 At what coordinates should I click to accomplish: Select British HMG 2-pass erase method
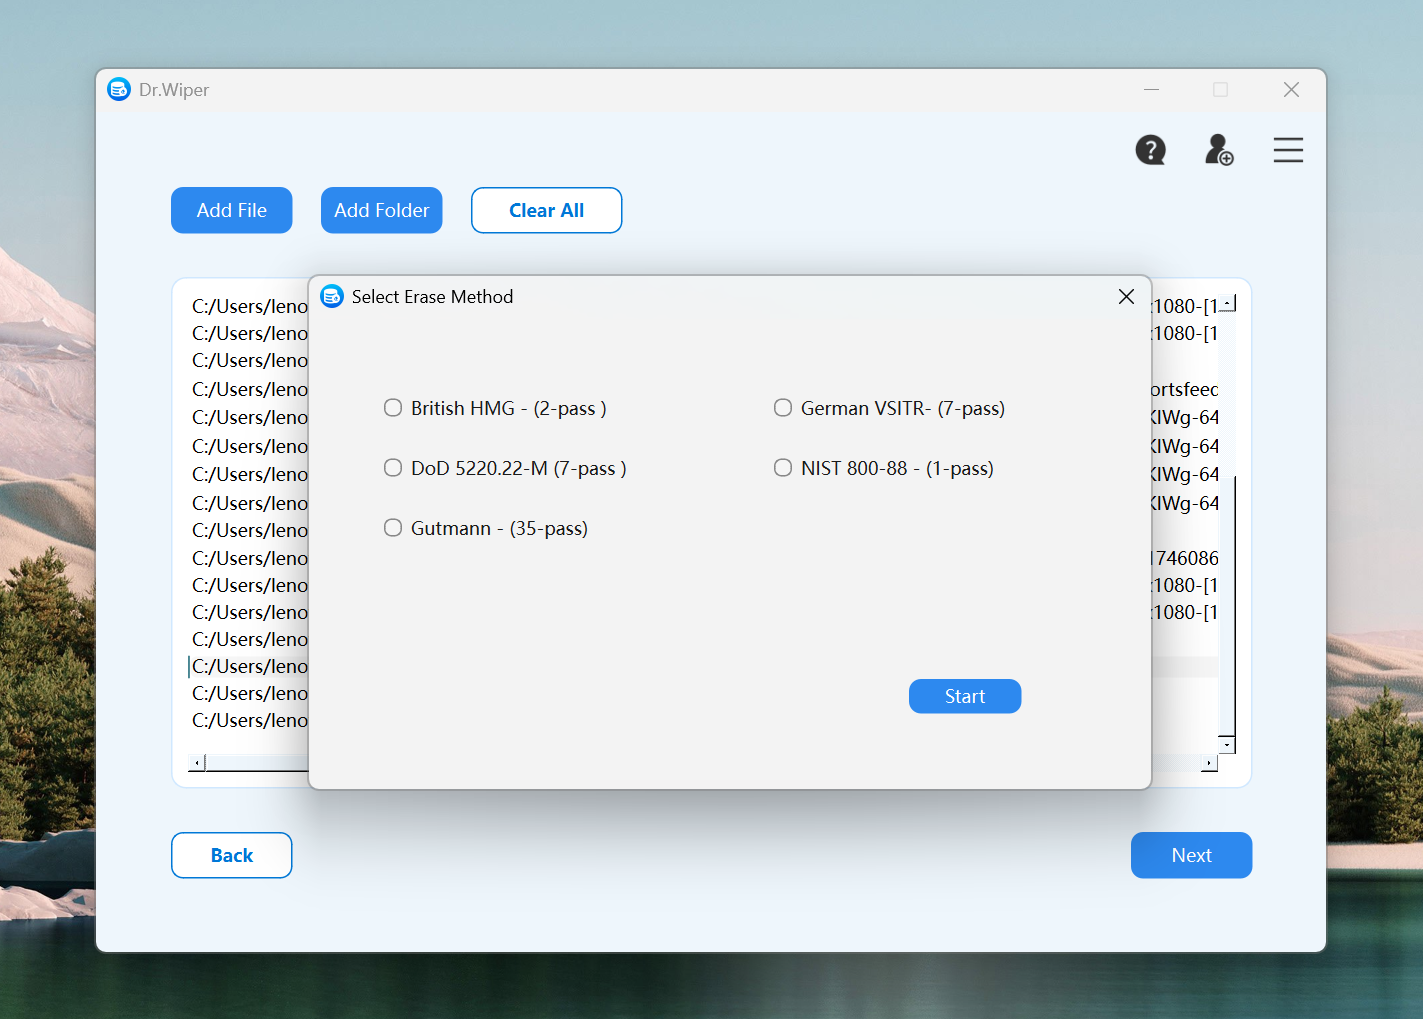495,408
